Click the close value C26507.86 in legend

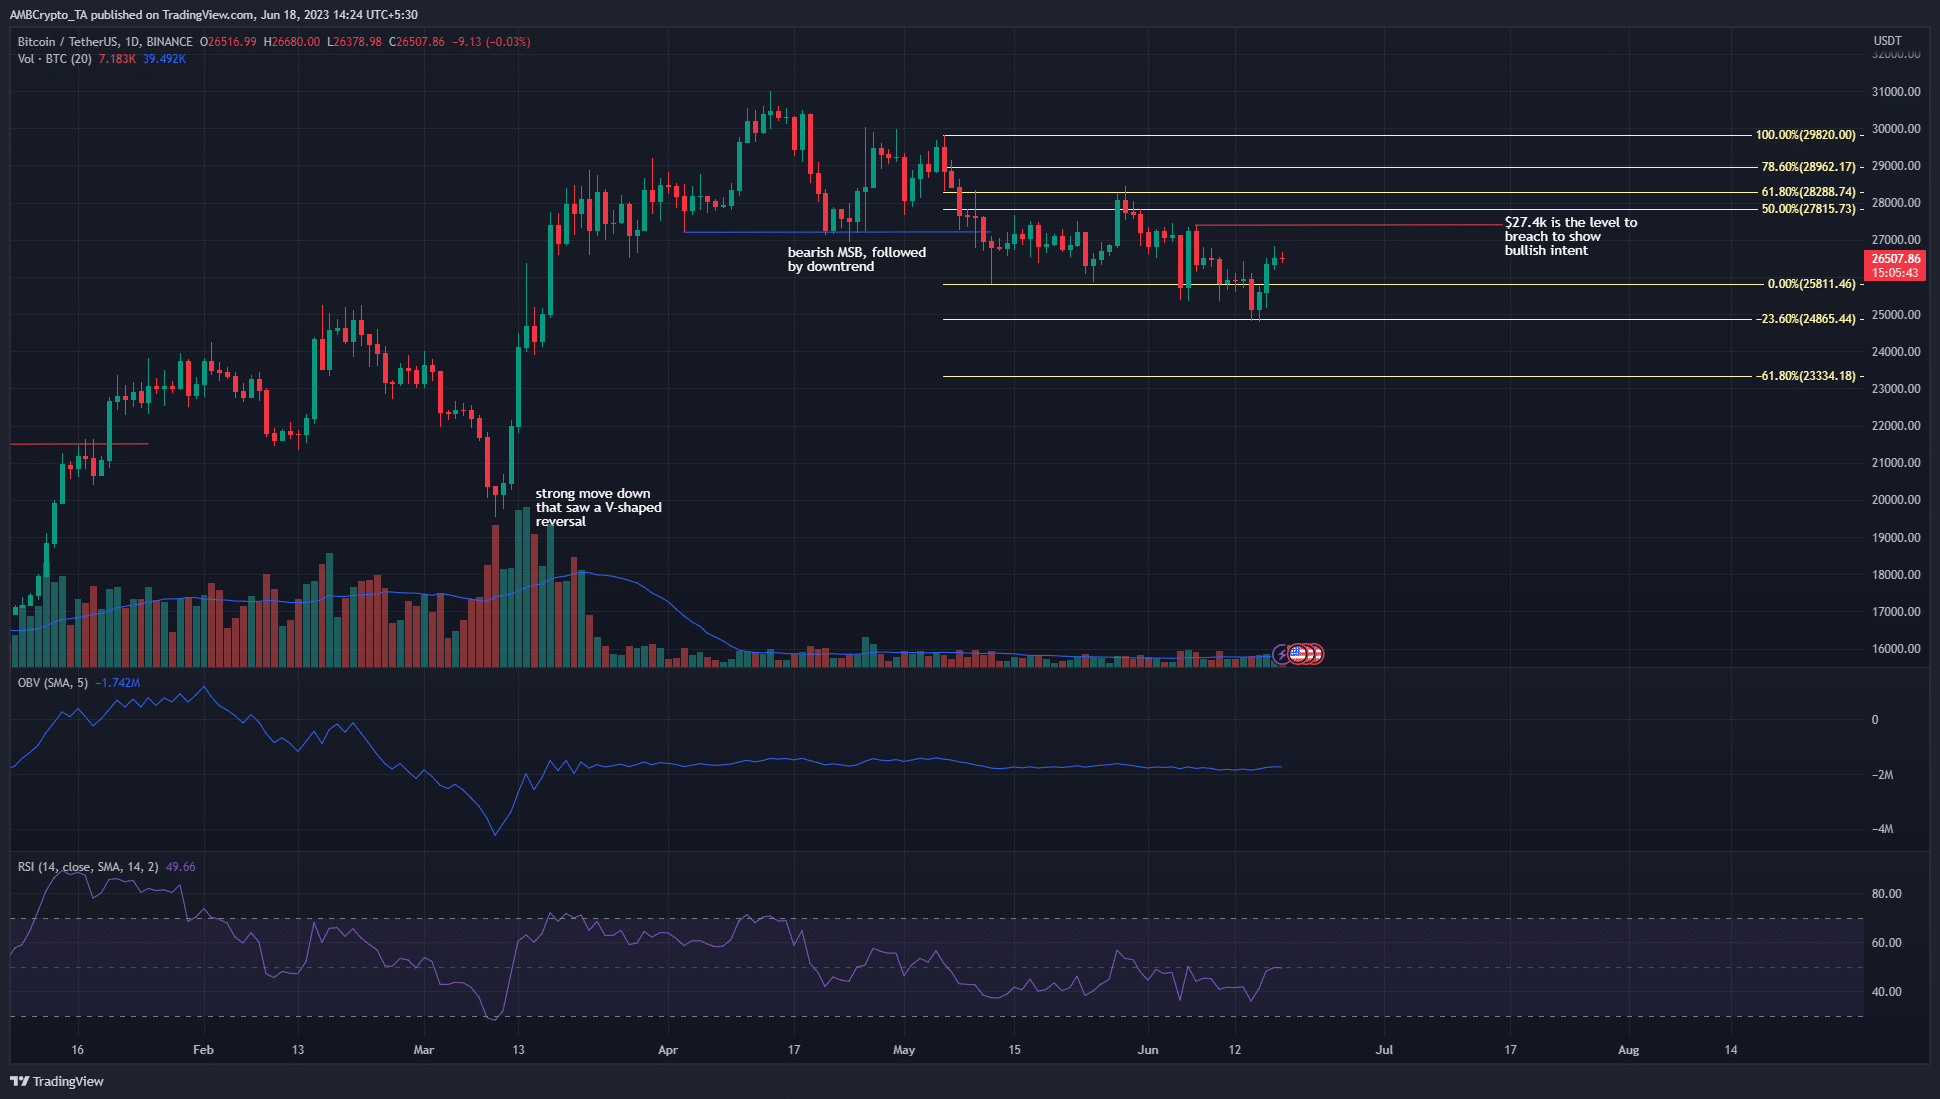click(416, 42)
